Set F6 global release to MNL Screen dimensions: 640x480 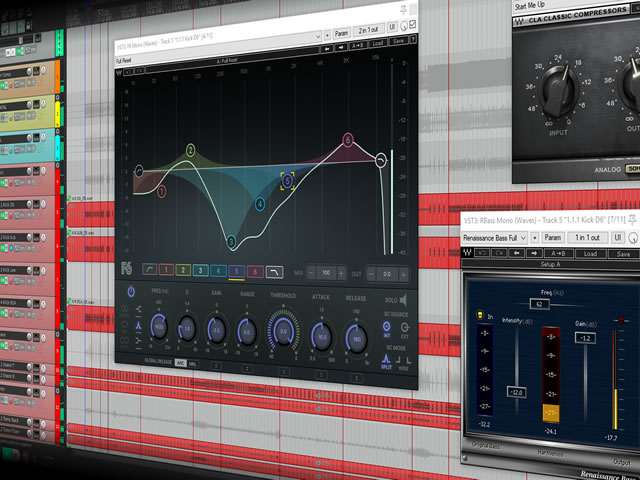(x=192, y=364)
